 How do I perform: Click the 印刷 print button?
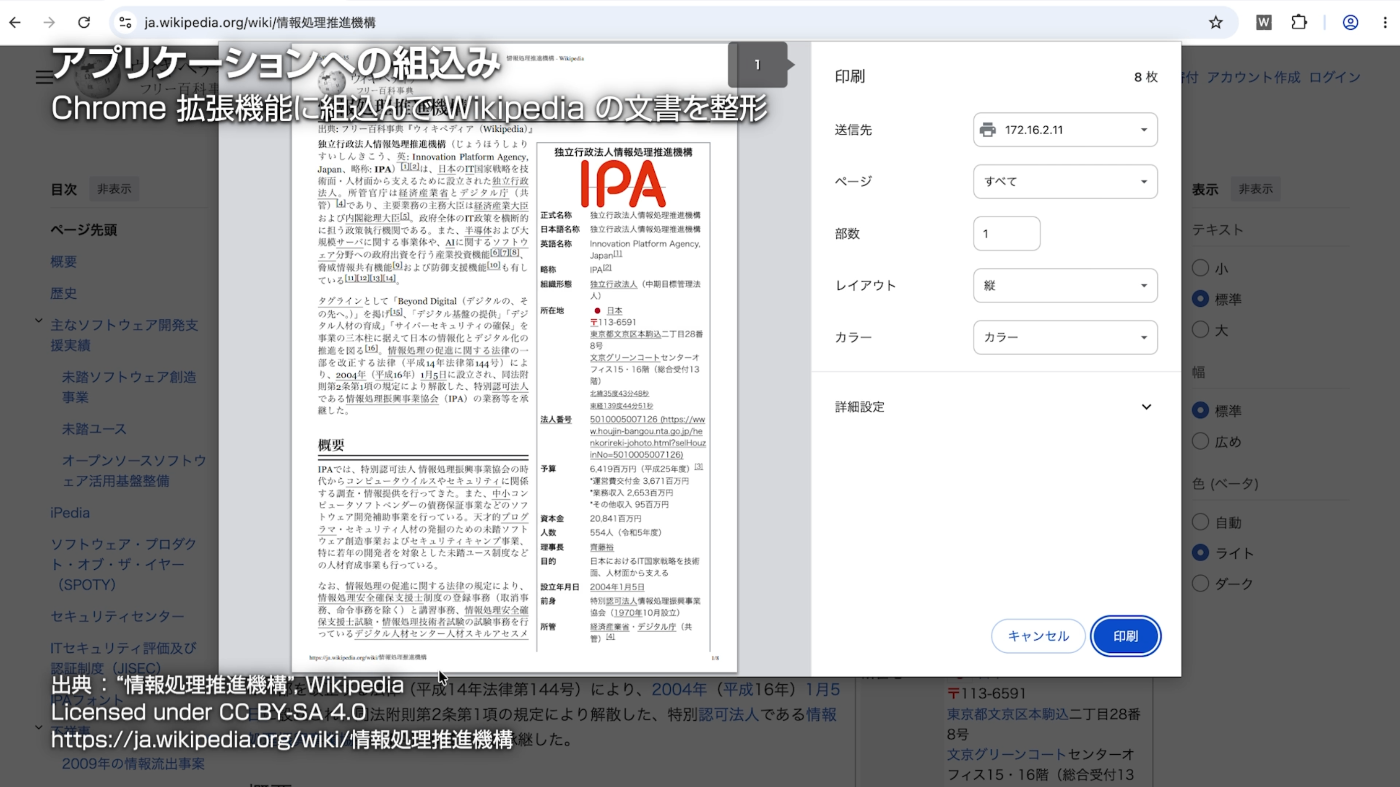[1125, 636]
